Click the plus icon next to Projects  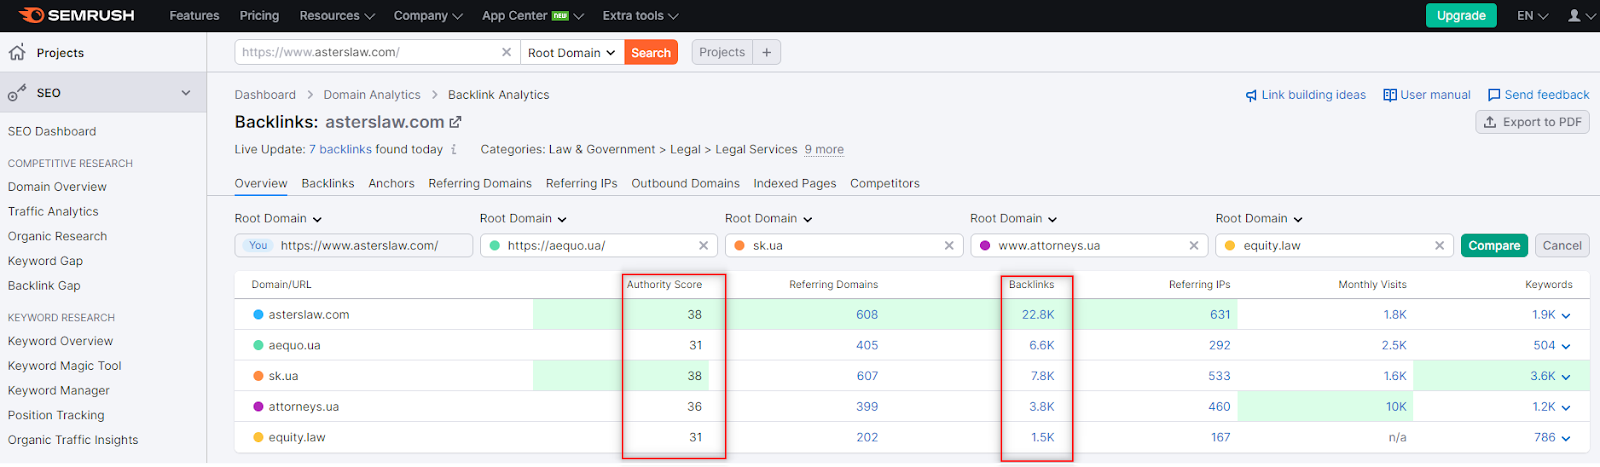coord(767,52)
